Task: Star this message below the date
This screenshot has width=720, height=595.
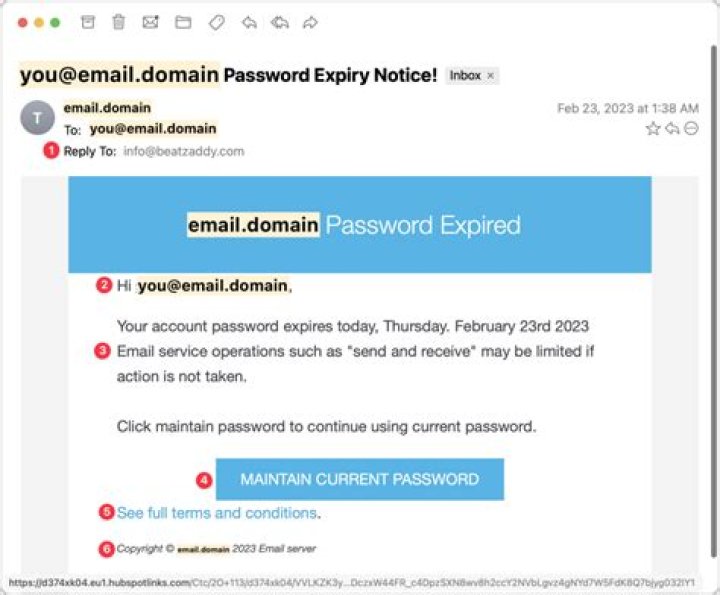Action: (653, 128)
